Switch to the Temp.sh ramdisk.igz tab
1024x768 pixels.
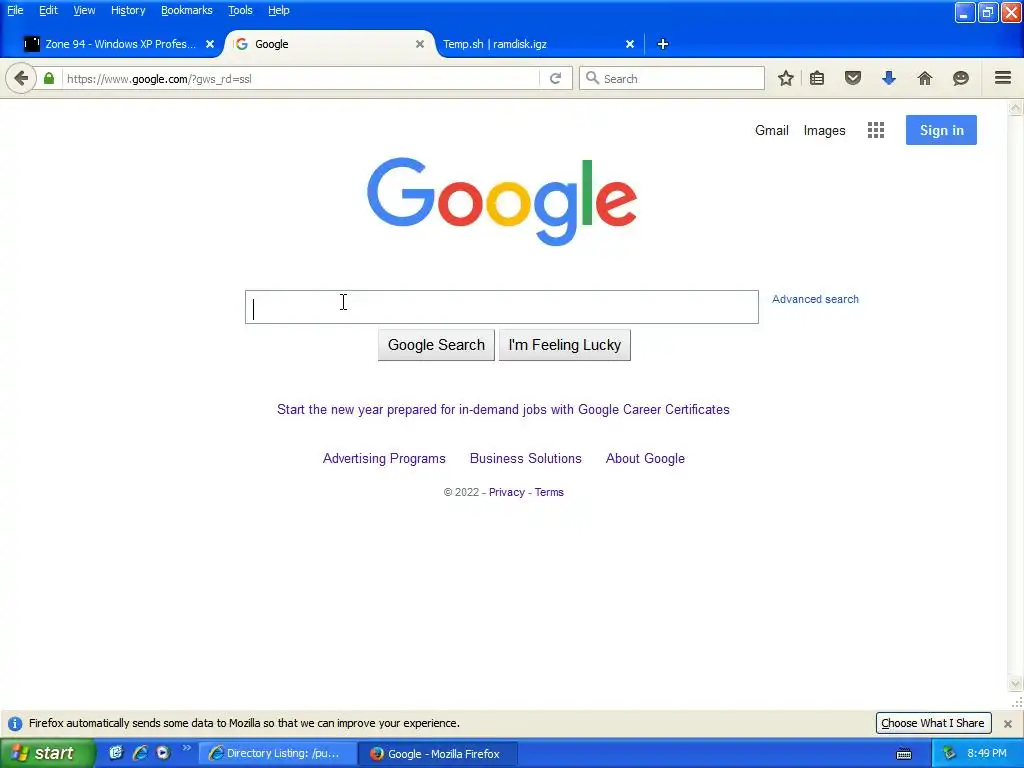pyautogui.click(x=536, y=44)
